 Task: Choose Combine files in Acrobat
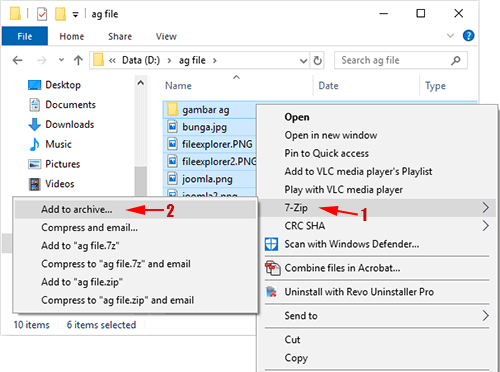377,268
